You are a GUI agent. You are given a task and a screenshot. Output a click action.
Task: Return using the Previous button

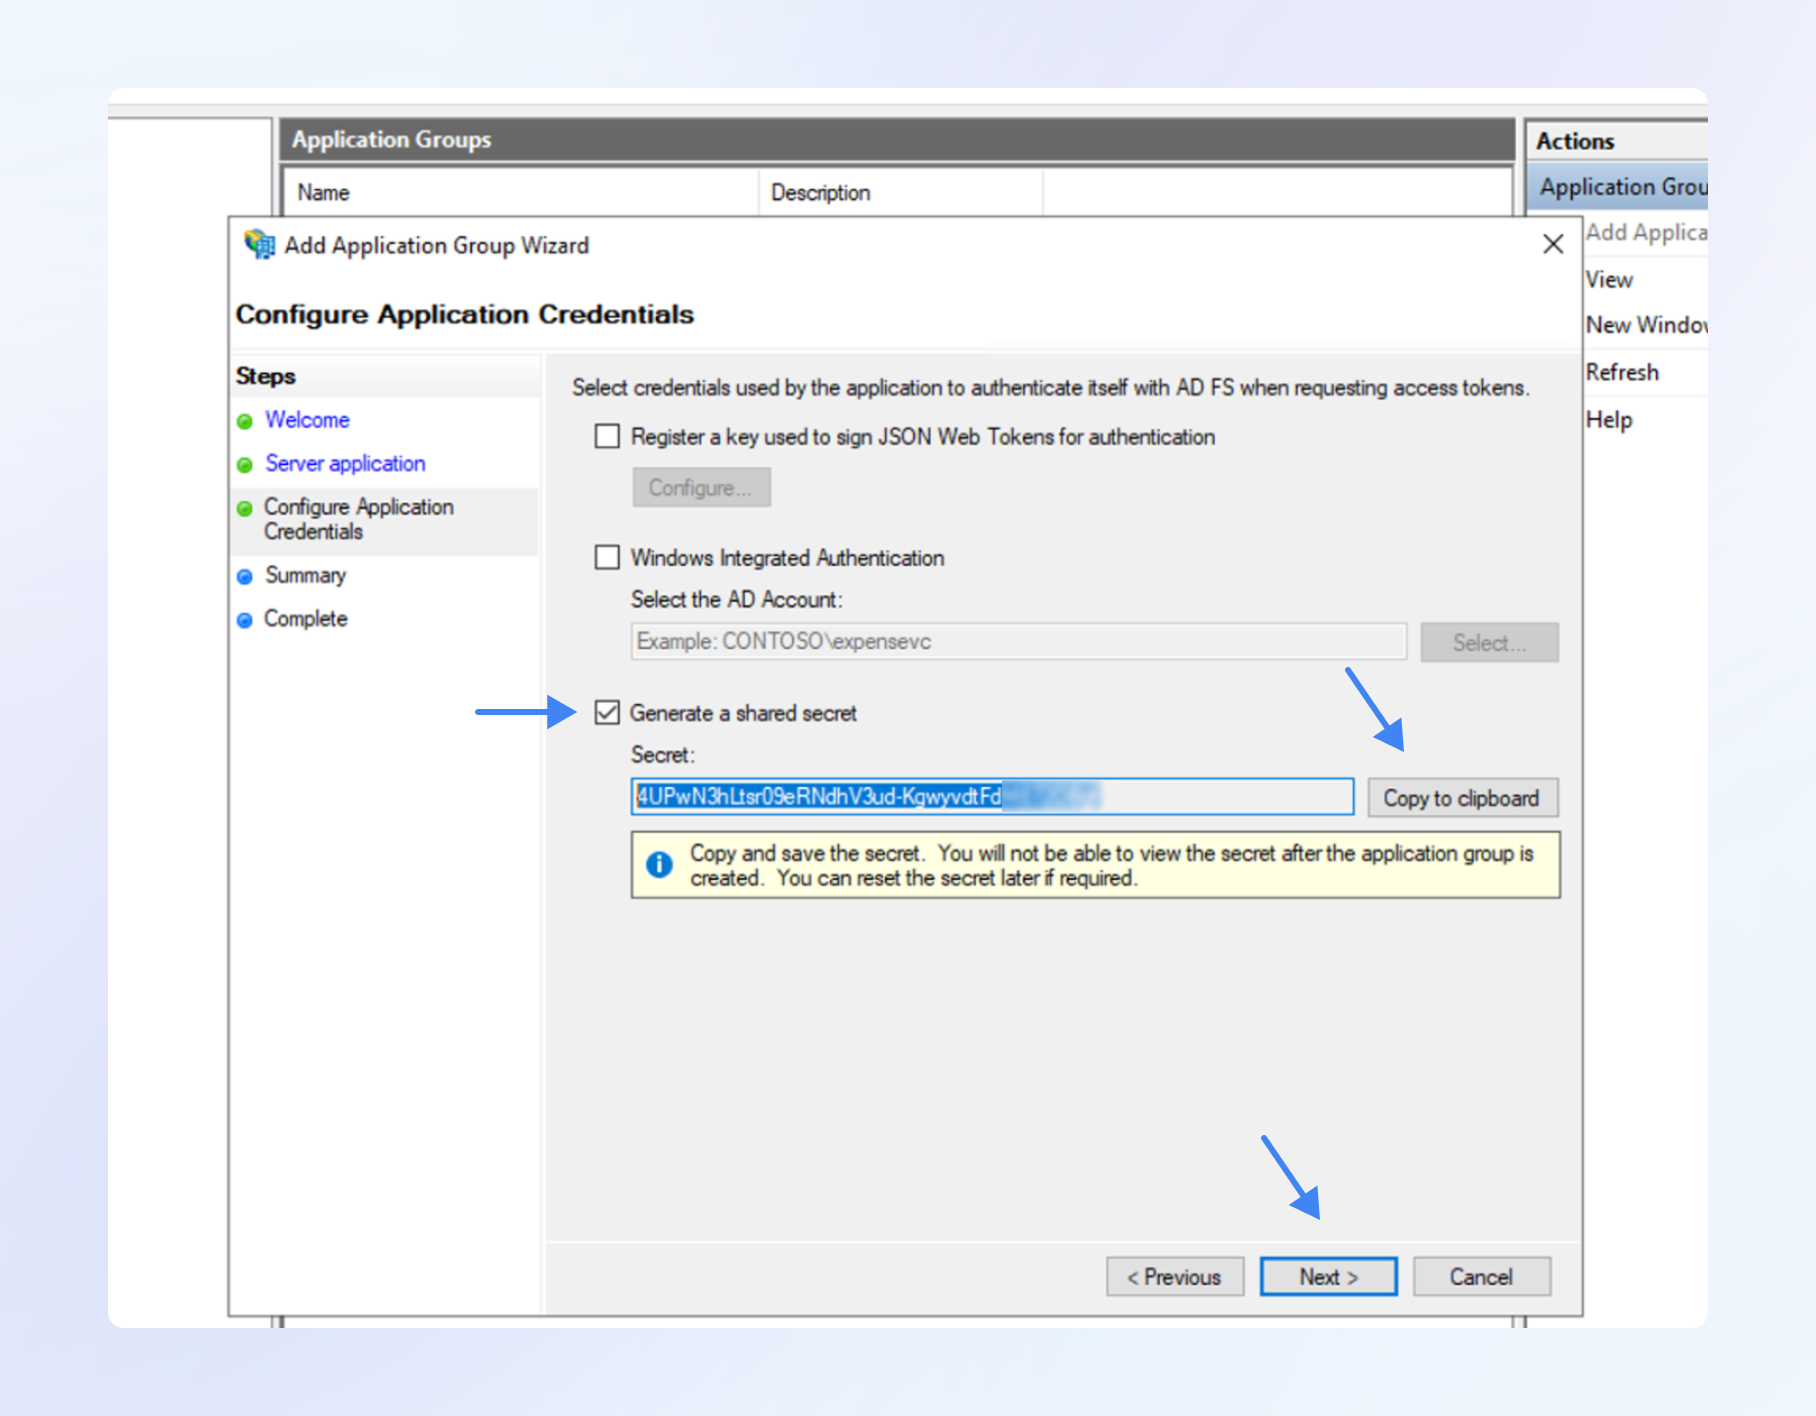(x=1174, y=1277)
